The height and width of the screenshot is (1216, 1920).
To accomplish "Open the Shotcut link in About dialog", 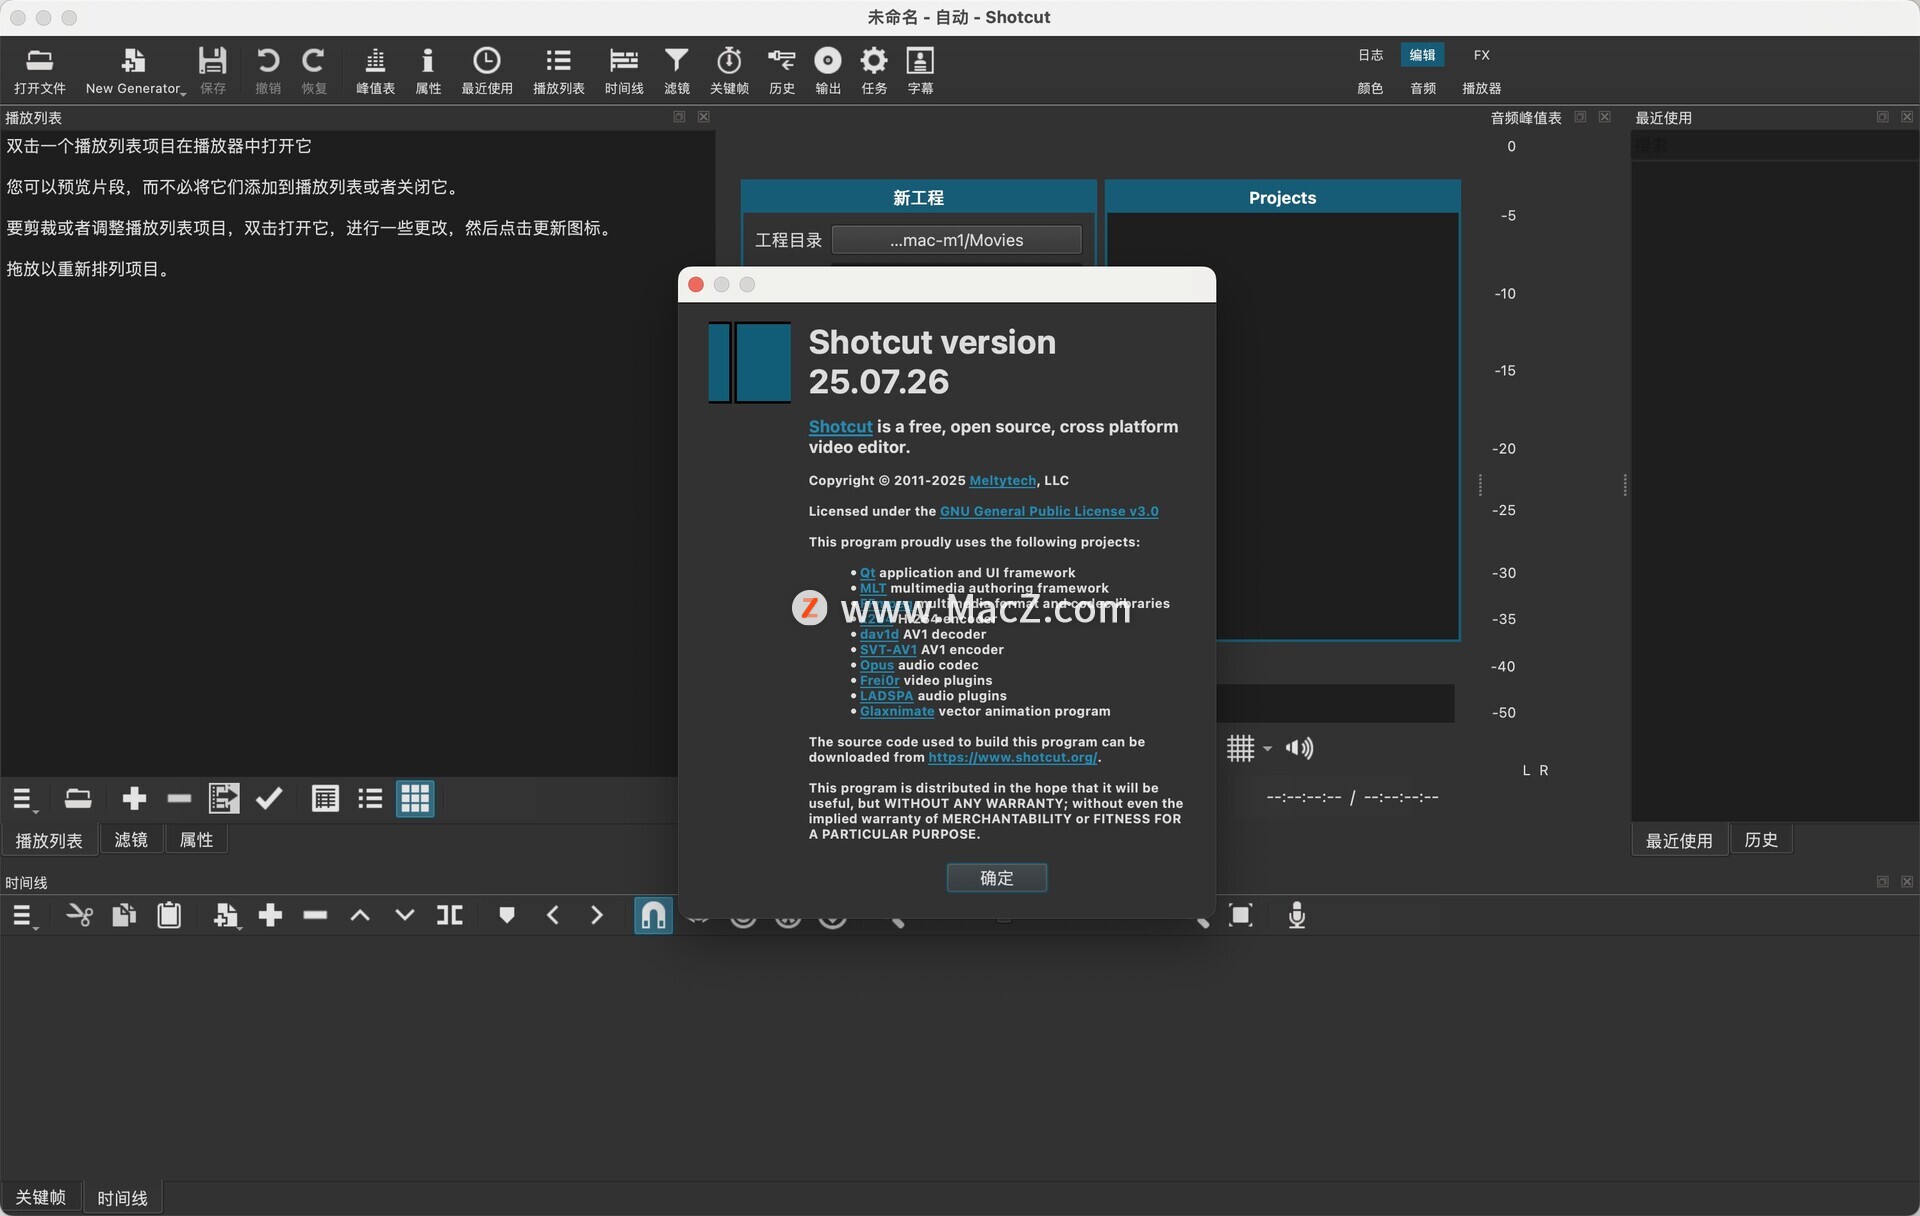I will pyautogui.click(x=840, y=427).
